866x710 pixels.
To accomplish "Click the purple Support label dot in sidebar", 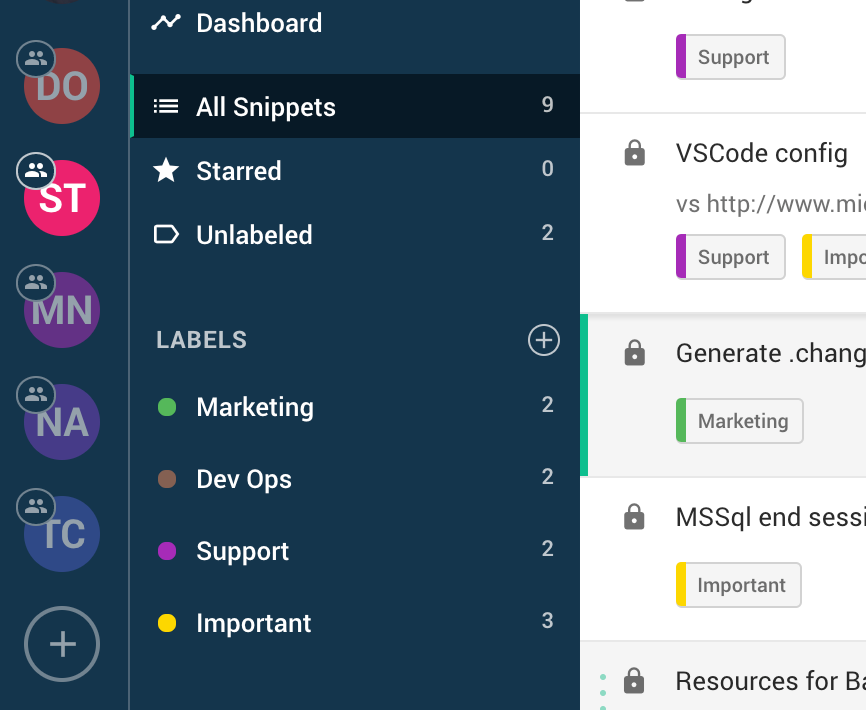I will point(167,551).
